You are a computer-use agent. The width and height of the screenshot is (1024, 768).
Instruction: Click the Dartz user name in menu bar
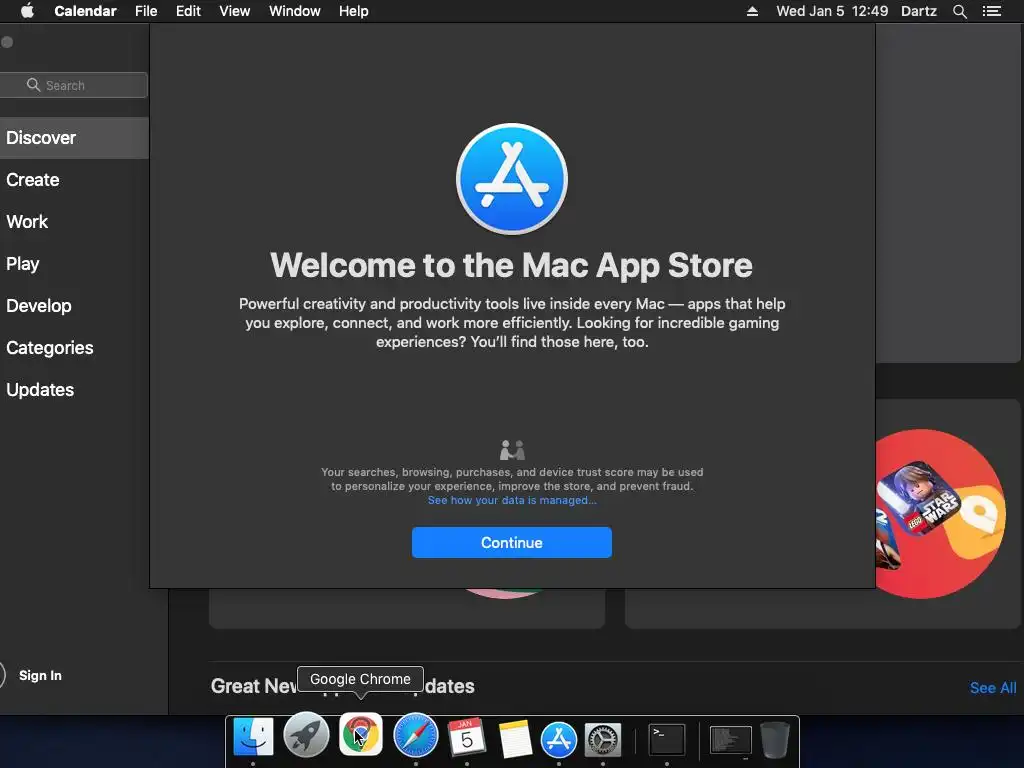[x=918, y=11]
